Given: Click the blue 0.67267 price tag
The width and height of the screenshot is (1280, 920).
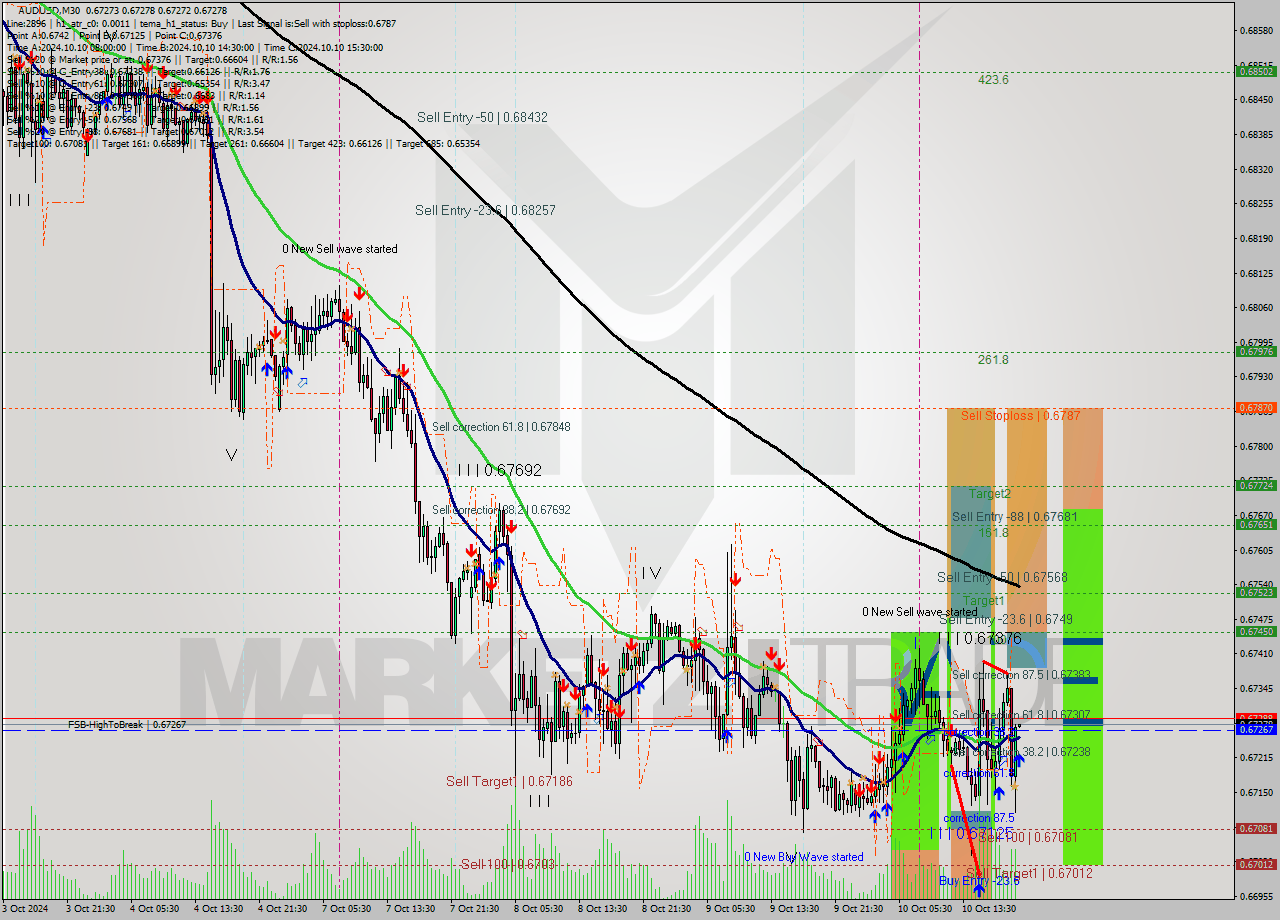Looking at the screenshot, I should [x=1257, y=729].
